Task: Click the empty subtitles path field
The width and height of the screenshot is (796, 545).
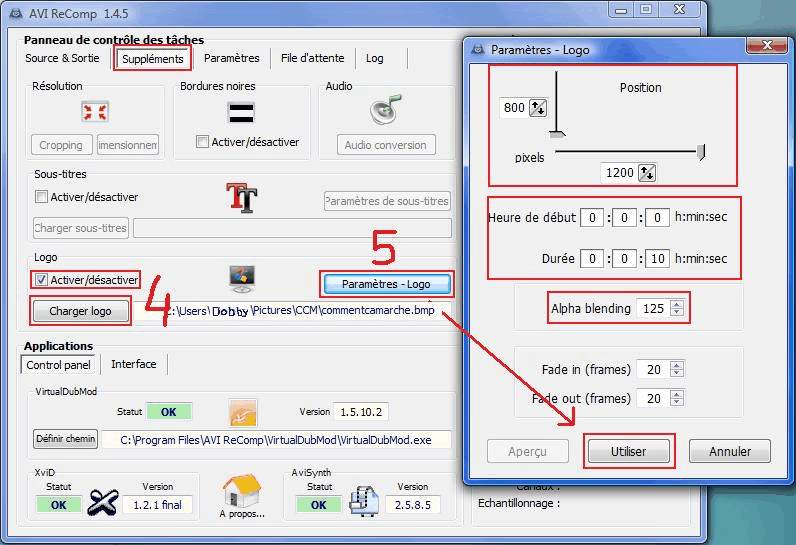Action: point(292,228)
